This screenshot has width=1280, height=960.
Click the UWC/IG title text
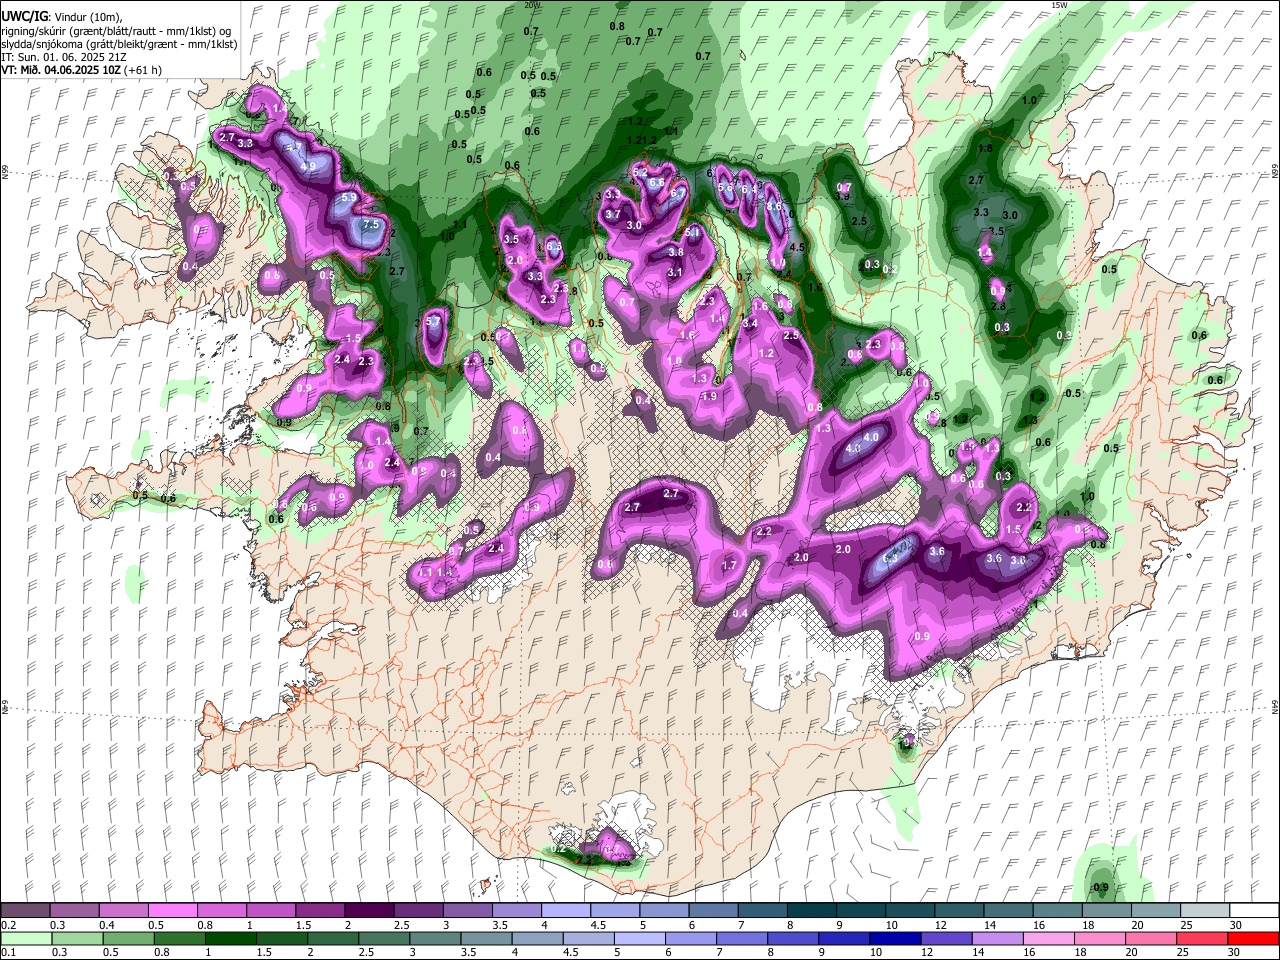coord(24,17)
